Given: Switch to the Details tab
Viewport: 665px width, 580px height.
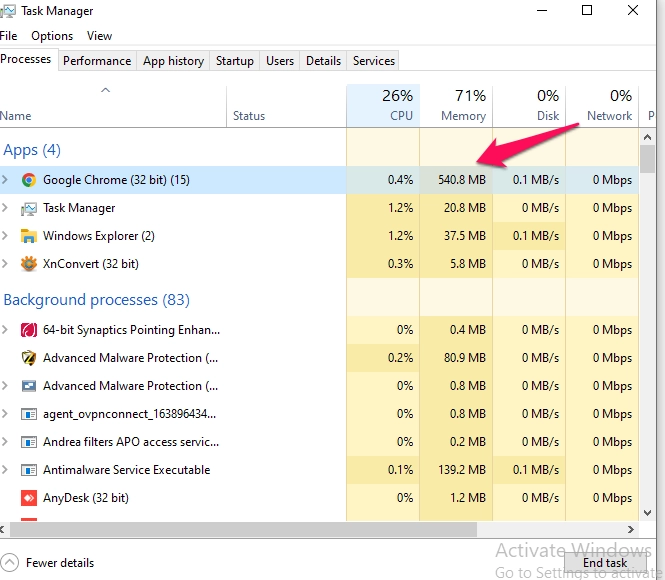Looking at the screenshot, I should (x=324, y=61).
